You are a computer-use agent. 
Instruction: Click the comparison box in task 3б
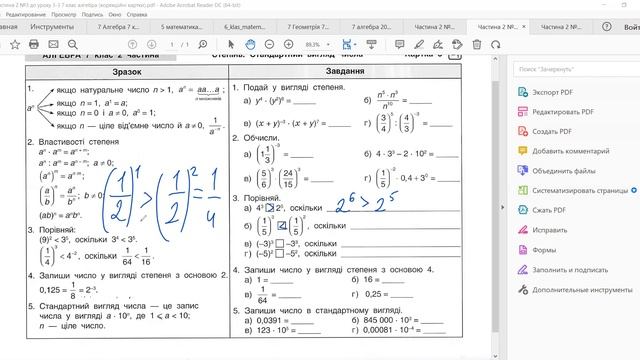point(282,225)
